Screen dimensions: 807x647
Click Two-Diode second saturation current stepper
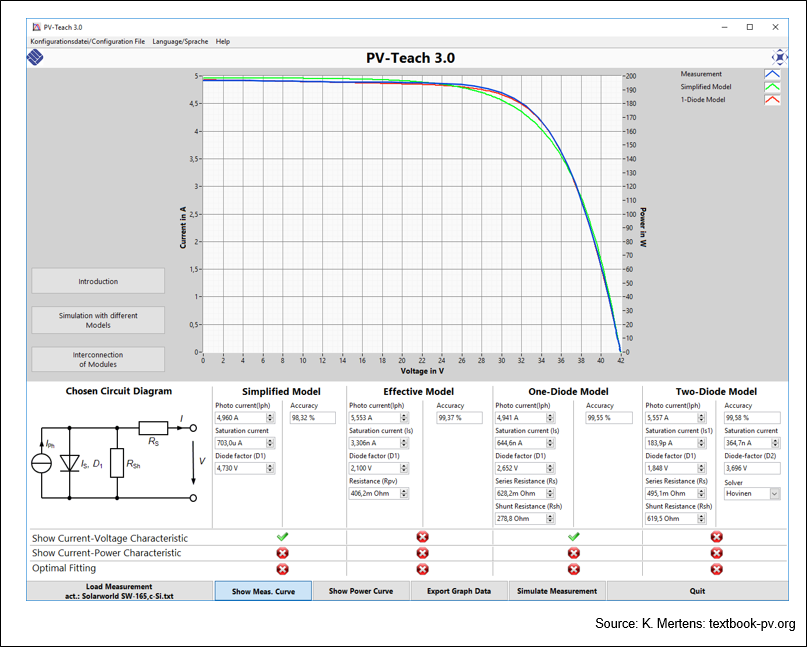pyautogui.click(x=776, y=443)
